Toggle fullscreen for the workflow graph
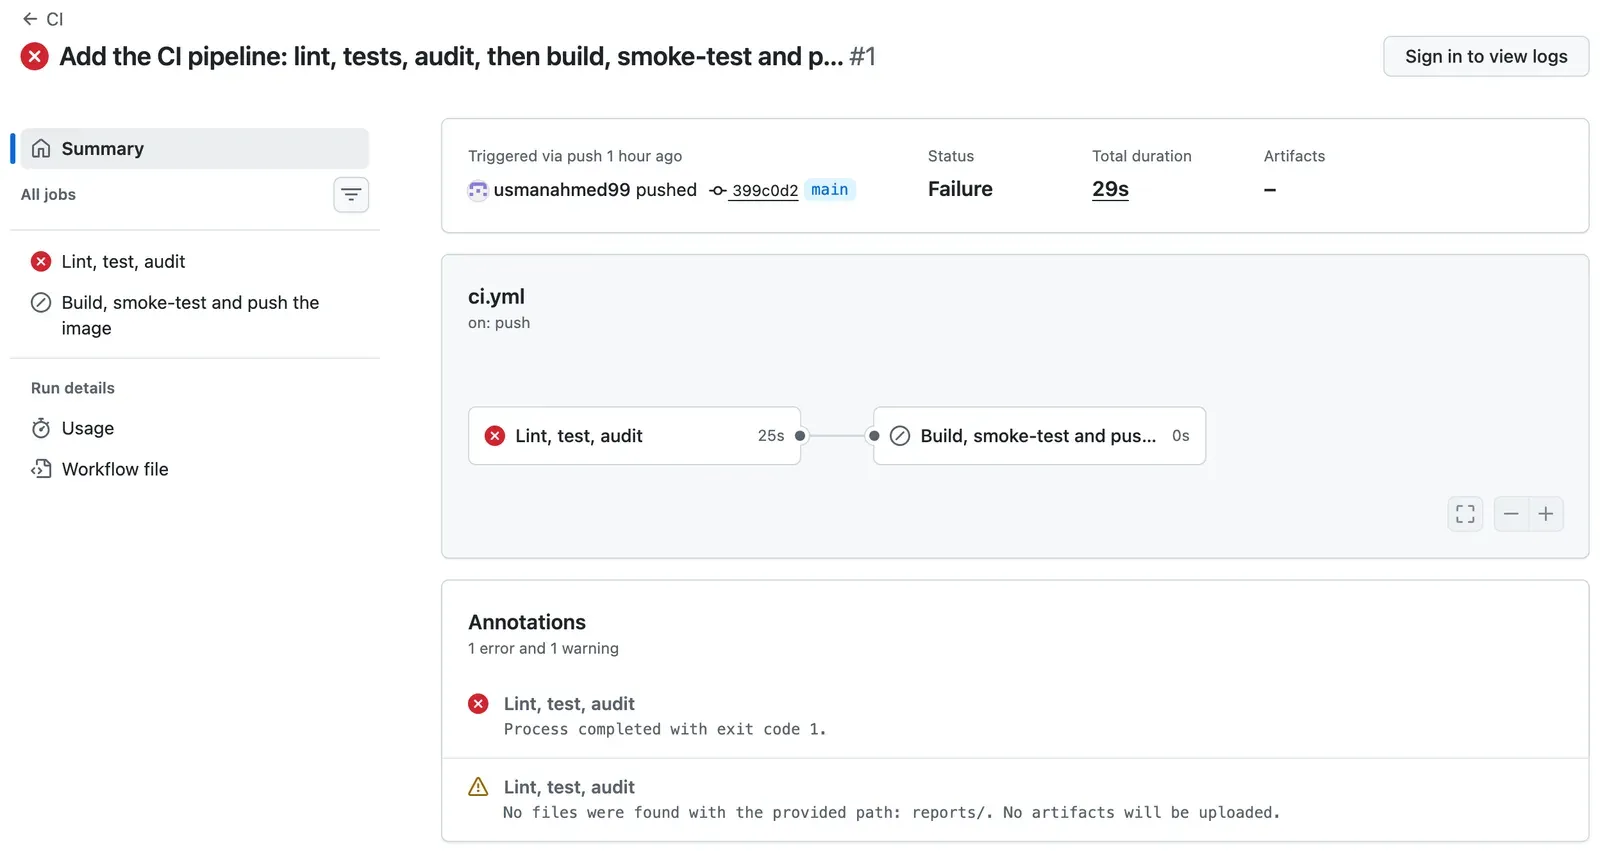 (1465, 514)
